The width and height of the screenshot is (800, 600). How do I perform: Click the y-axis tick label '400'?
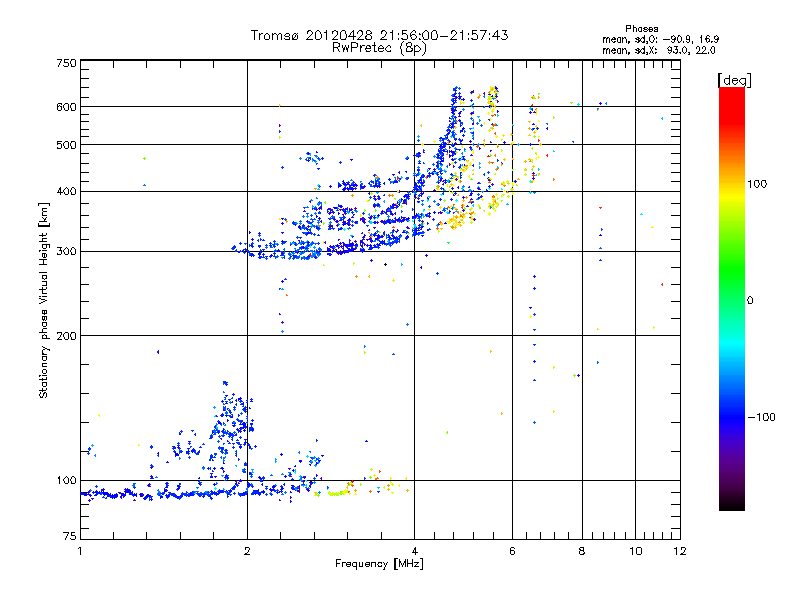[x=66, y=192]
